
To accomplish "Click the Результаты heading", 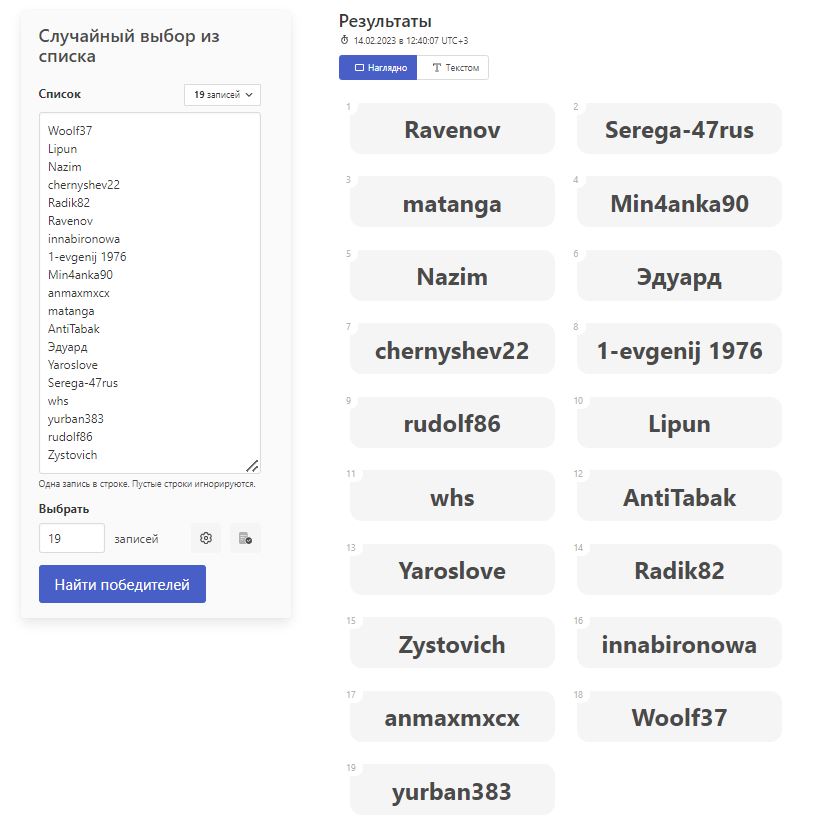I will click(385, 20).
